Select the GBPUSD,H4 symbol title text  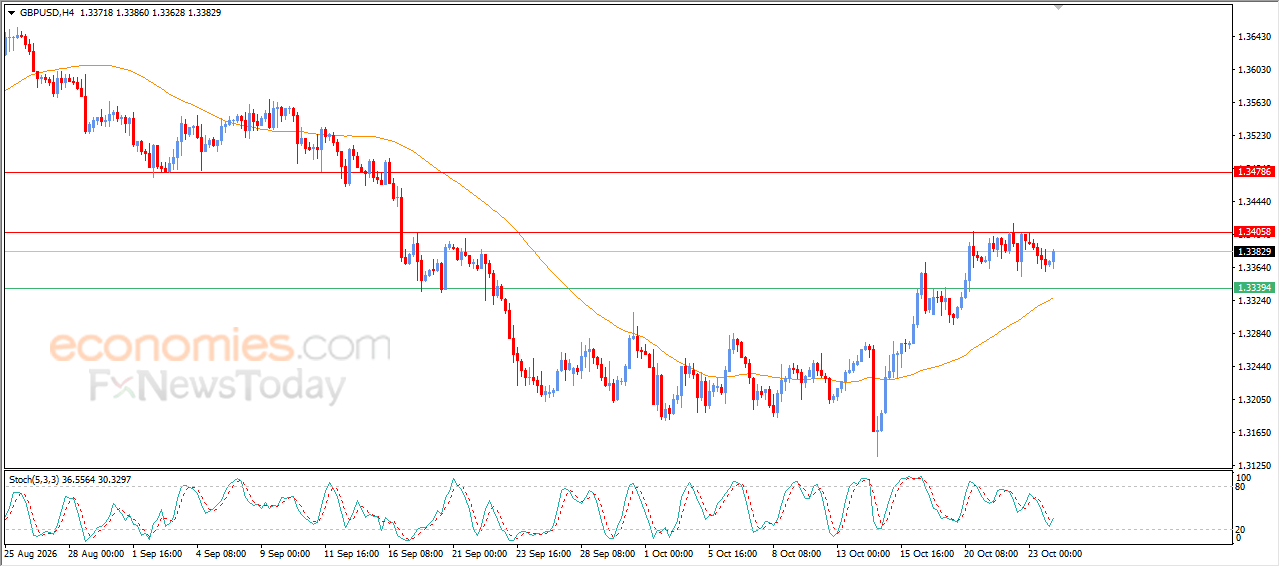pyautogui.click(x=46, y=13)
